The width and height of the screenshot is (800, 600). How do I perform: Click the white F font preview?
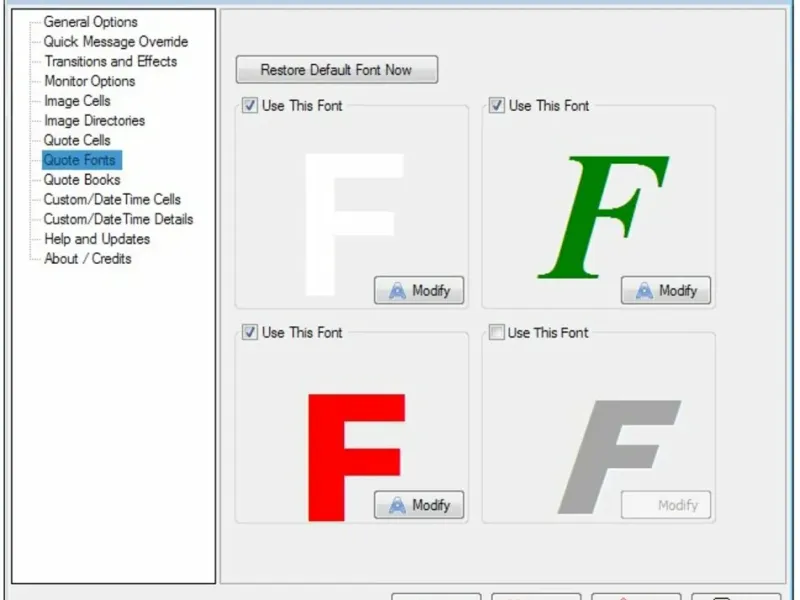coord(354,224)
